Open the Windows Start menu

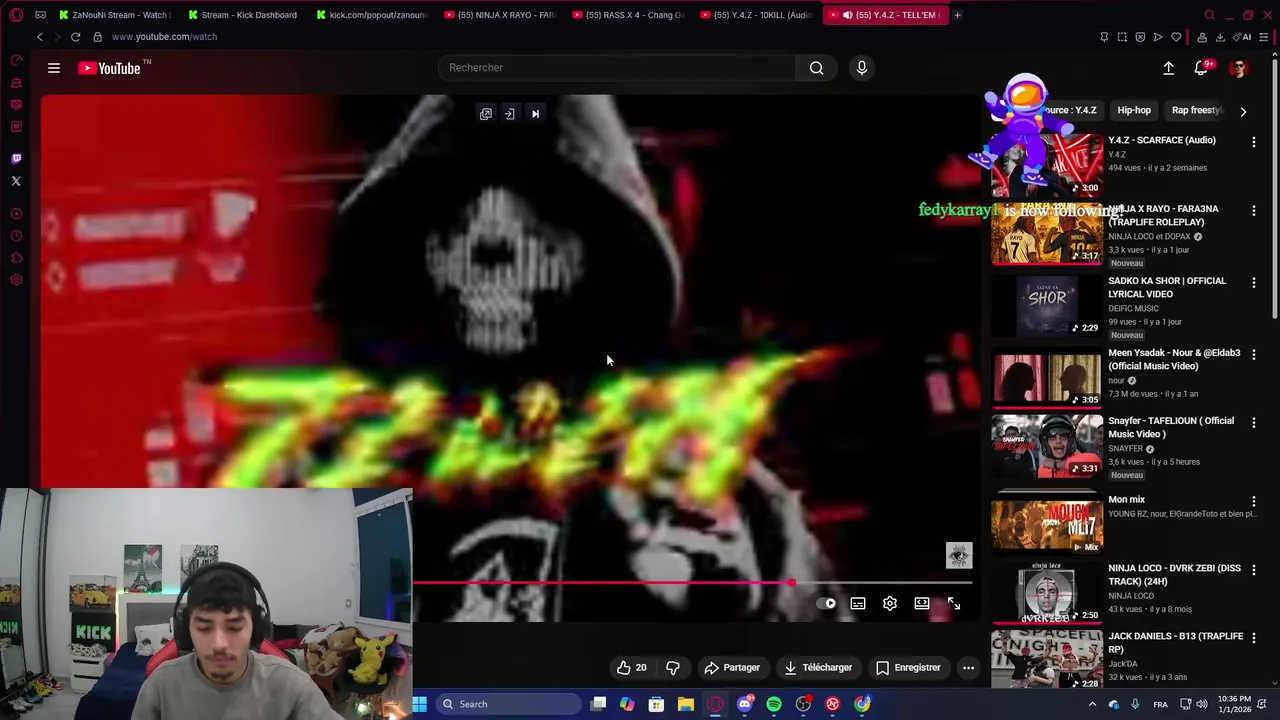420,704
